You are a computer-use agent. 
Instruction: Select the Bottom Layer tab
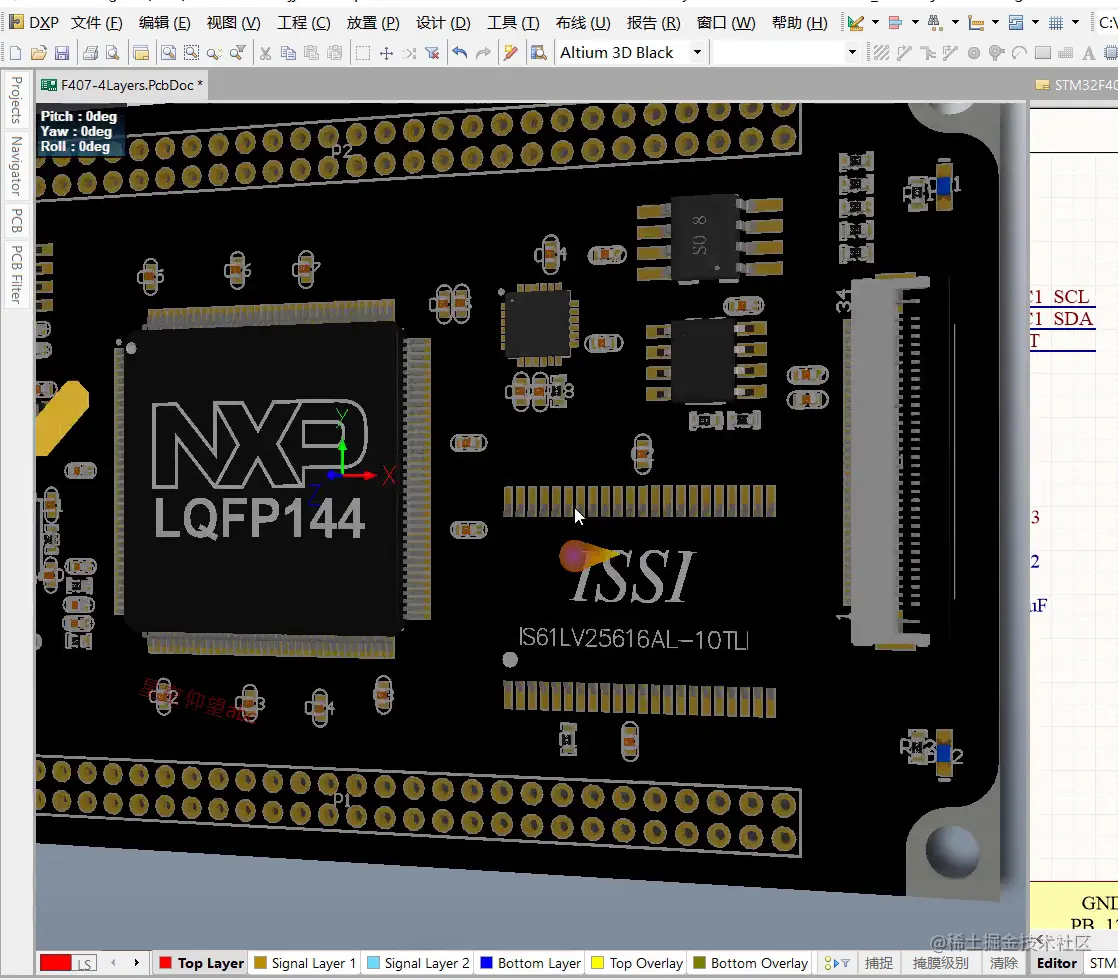click(x=530, y=963)
